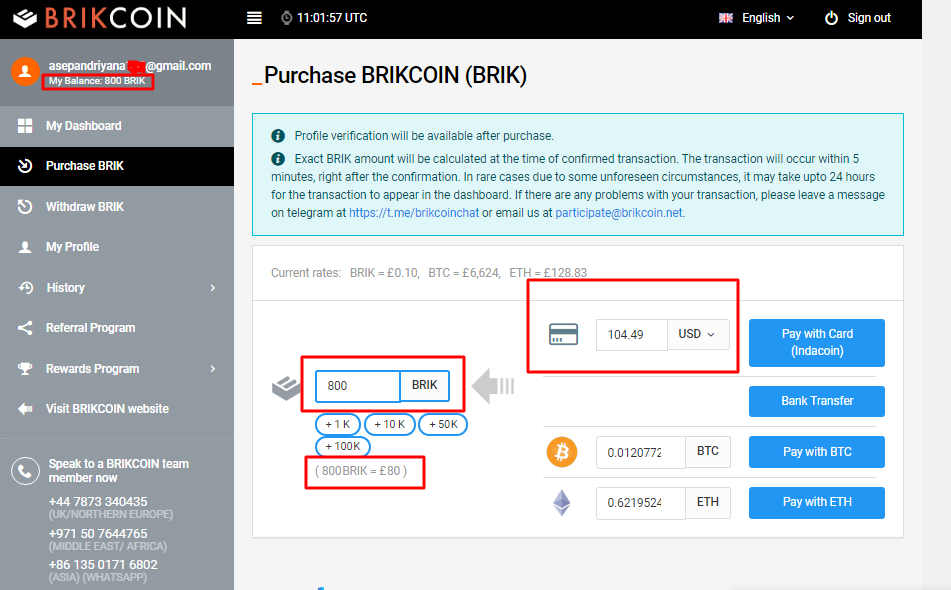The image size is (951, 590).
Task: Click the My Balance: 800 BRIK text
Action: pos(97,81)
